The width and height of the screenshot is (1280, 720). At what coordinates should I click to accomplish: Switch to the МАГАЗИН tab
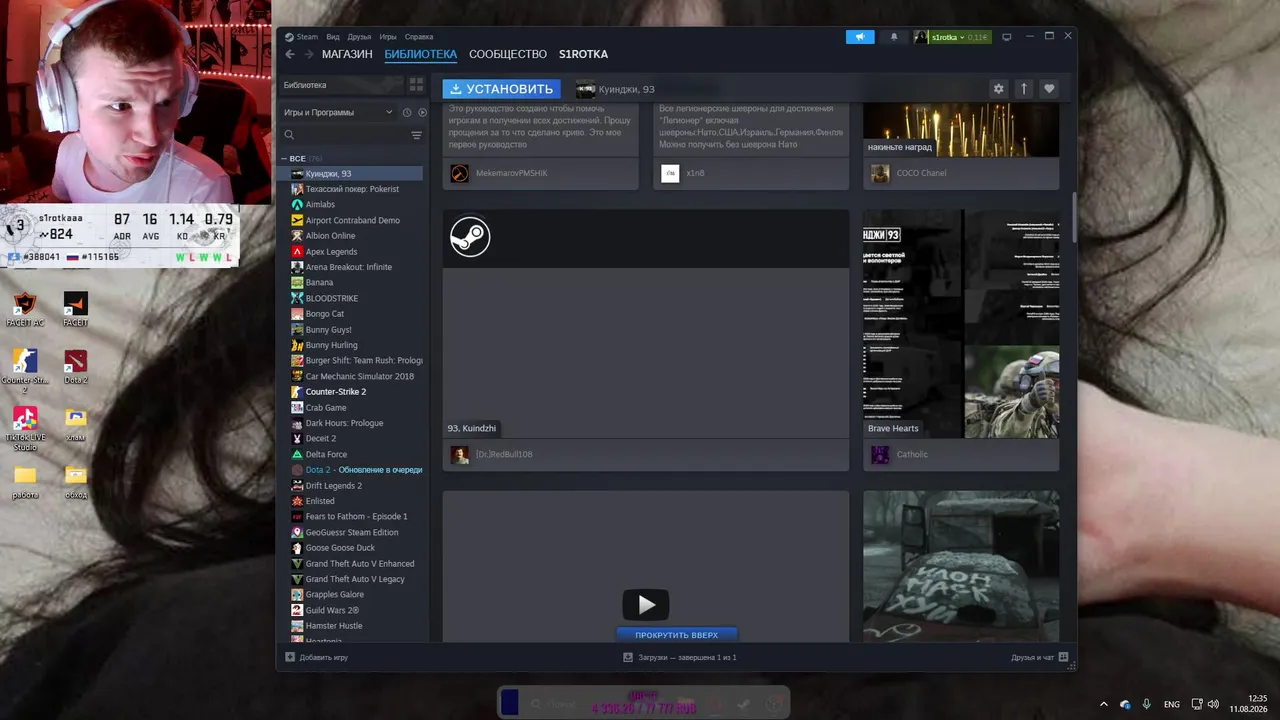point(347,54)
